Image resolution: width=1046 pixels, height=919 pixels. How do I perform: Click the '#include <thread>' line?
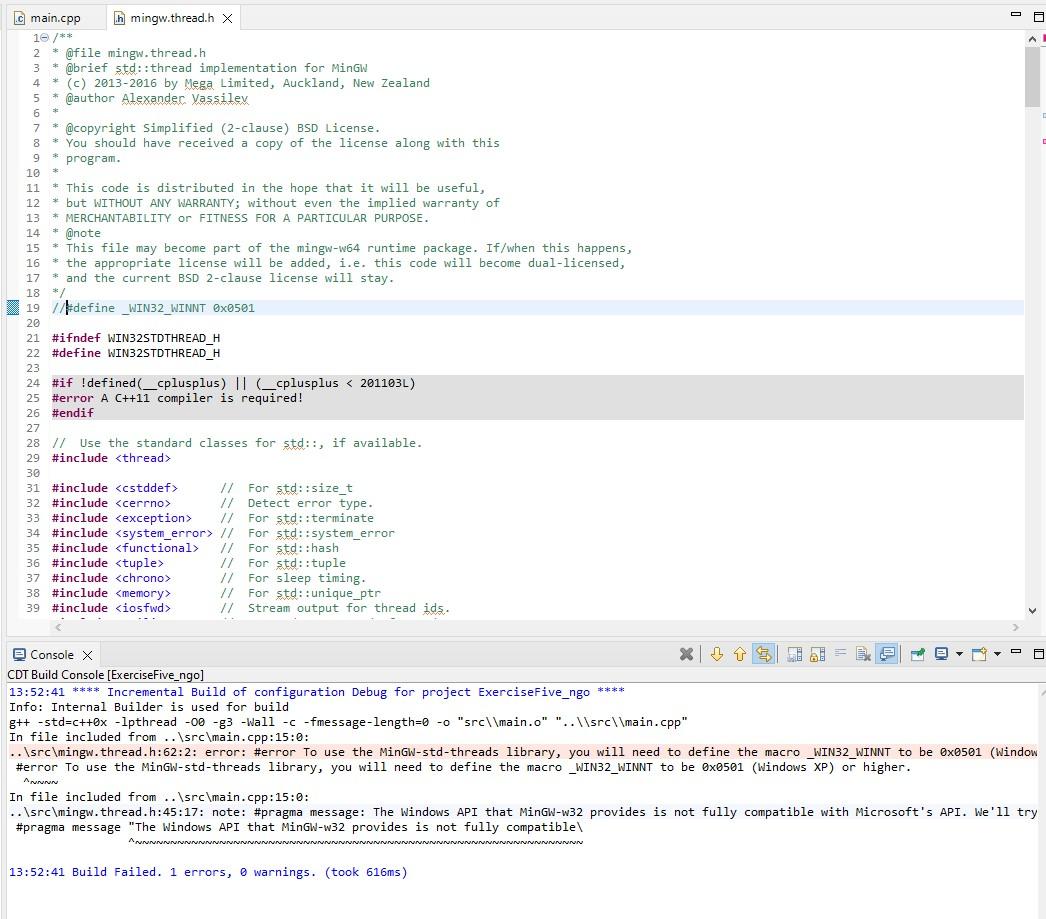pos(111,457)
